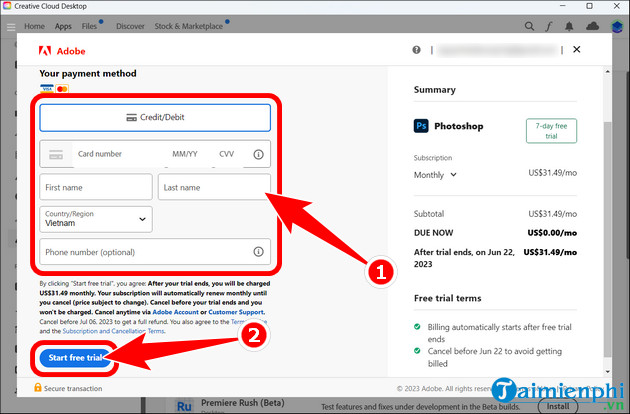The width and height of the screenshot is (630, 414).
Task: Click the Secure transaction lock icon
Action: pyautogui.click(x=38, y=387)
